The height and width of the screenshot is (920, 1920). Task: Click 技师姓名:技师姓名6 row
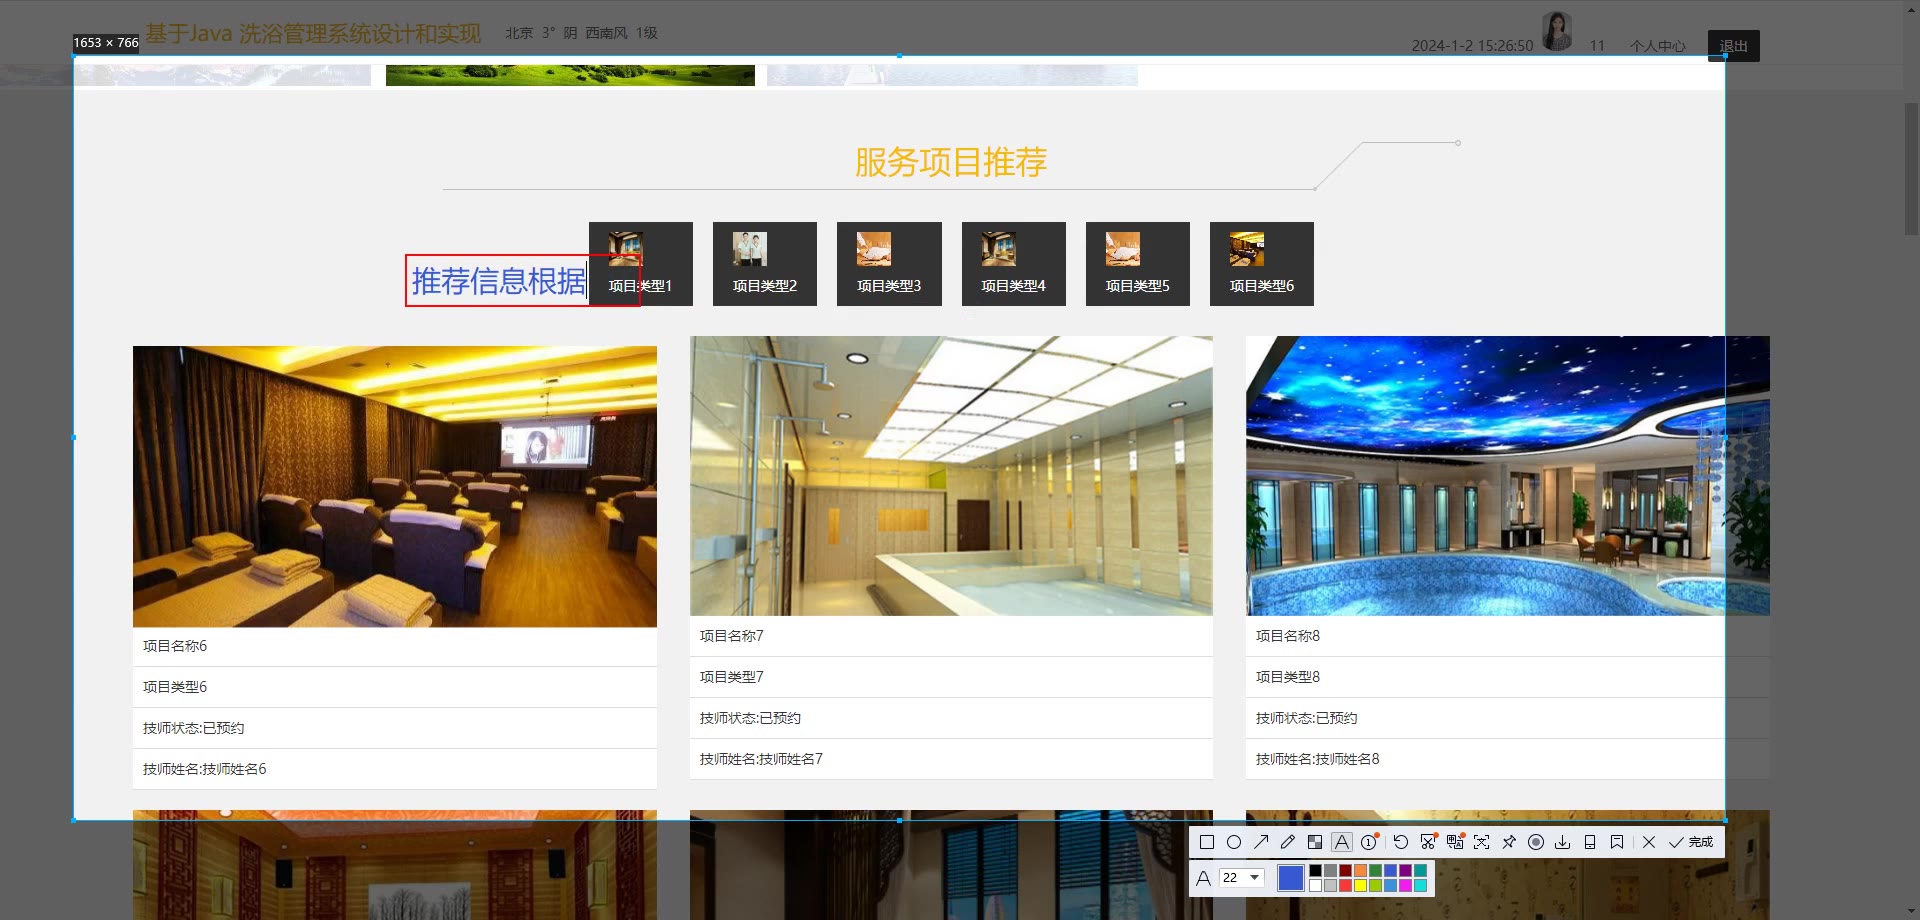(x=395, y=769)
